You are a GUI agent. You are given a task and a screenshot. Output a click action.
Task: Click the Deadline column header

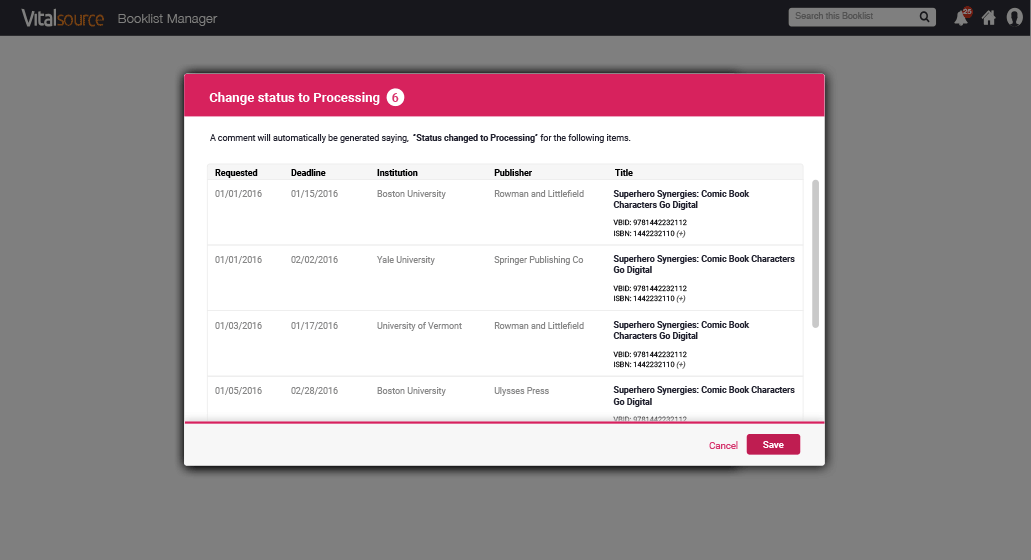coord(308,173)
